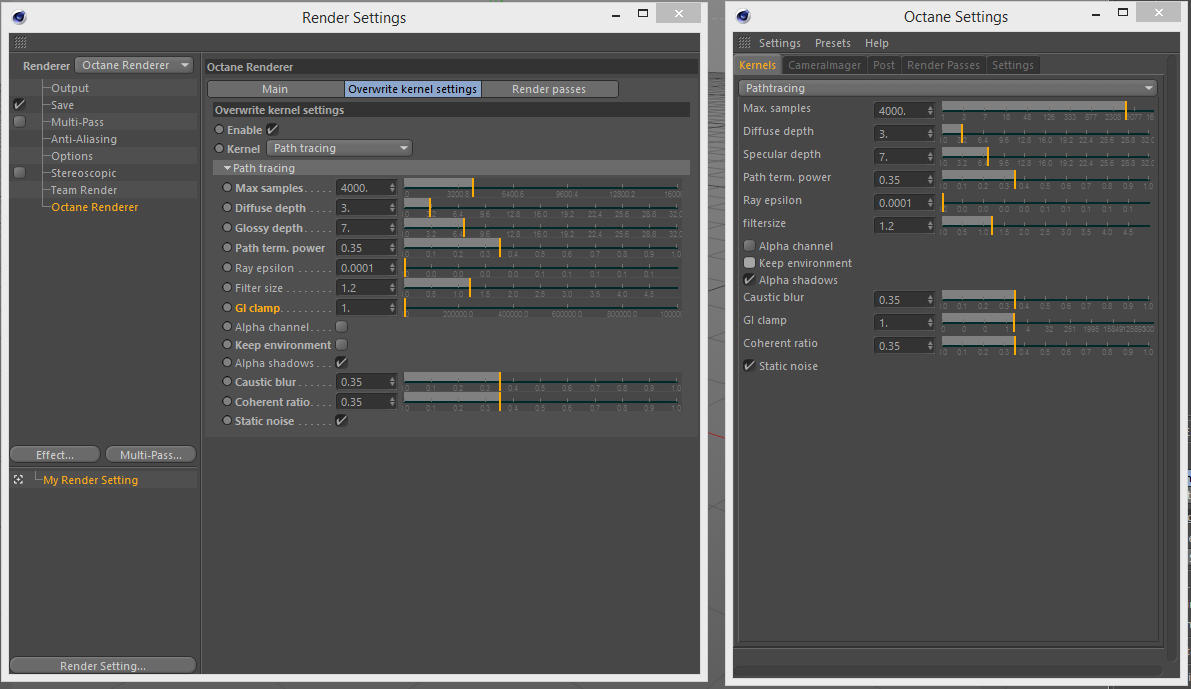This screenshot has height=689, width=1191.
Task: Select Output in the settings list
Action: (70, 88)
